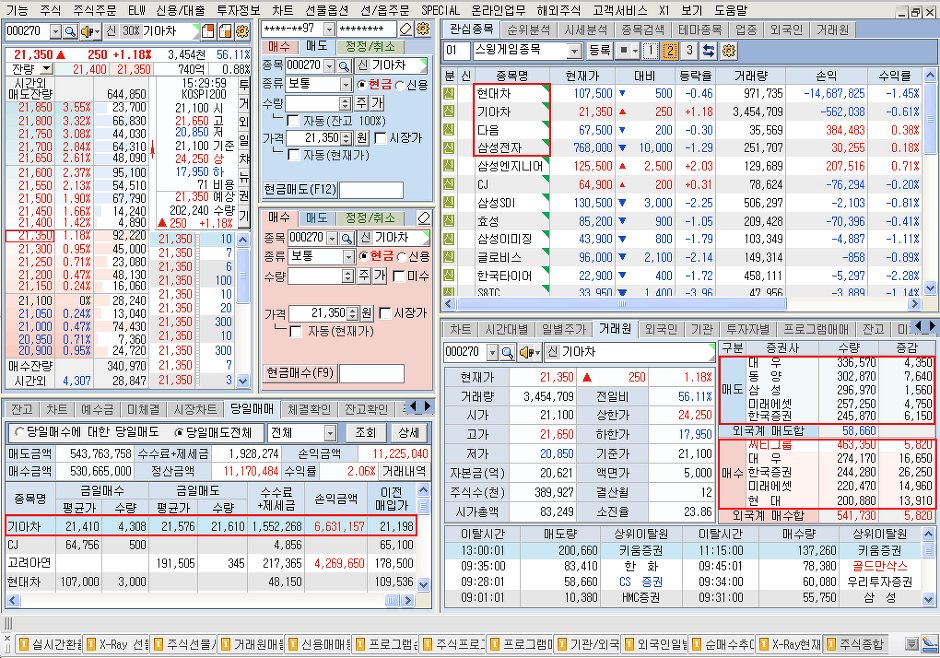Enable 자동(현재가) in sell order panel
940x658 pixels.
293,155
